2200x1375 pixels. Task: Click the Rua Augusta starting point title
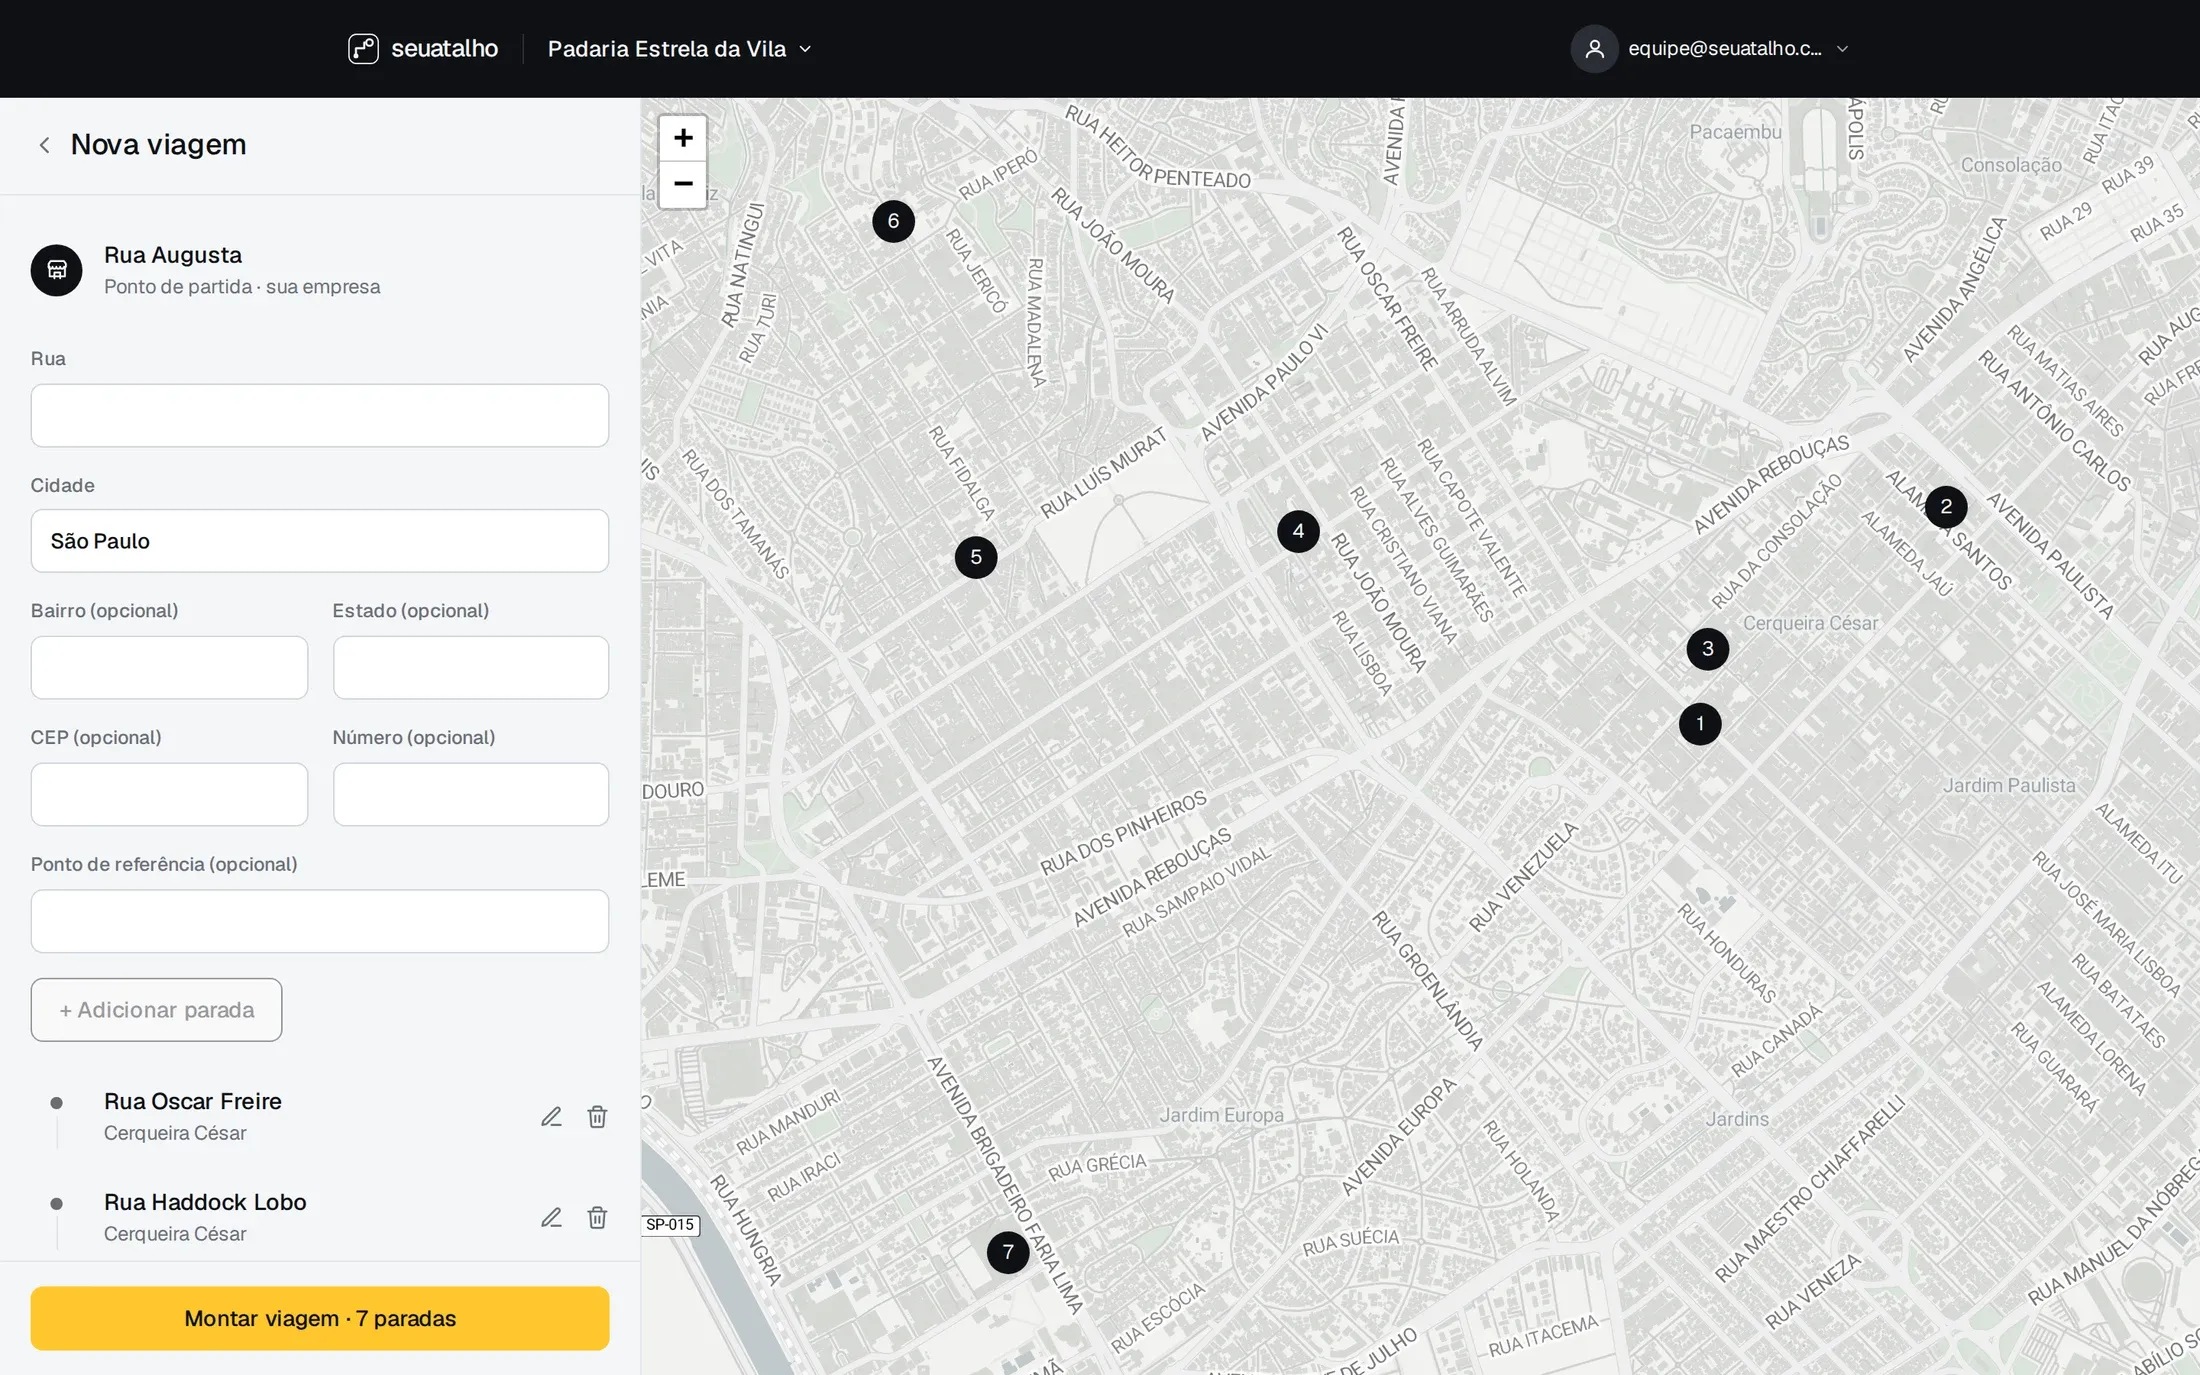click(173, 255)
